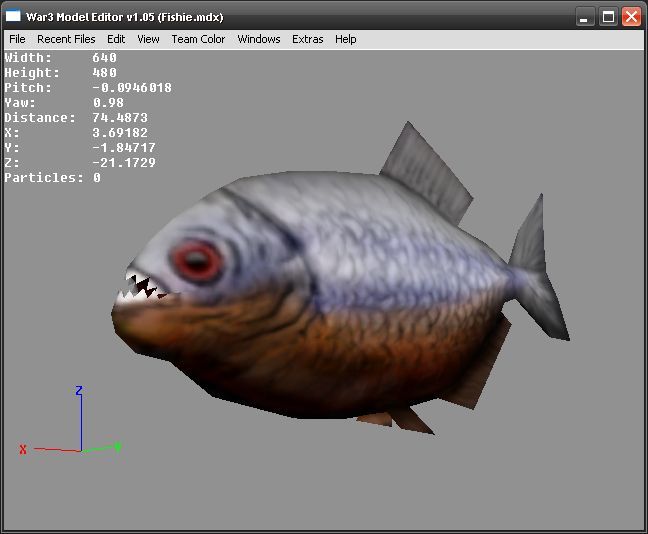648x534 pixels.
Task: Open the Extras menu
Action: click(308, 39)
